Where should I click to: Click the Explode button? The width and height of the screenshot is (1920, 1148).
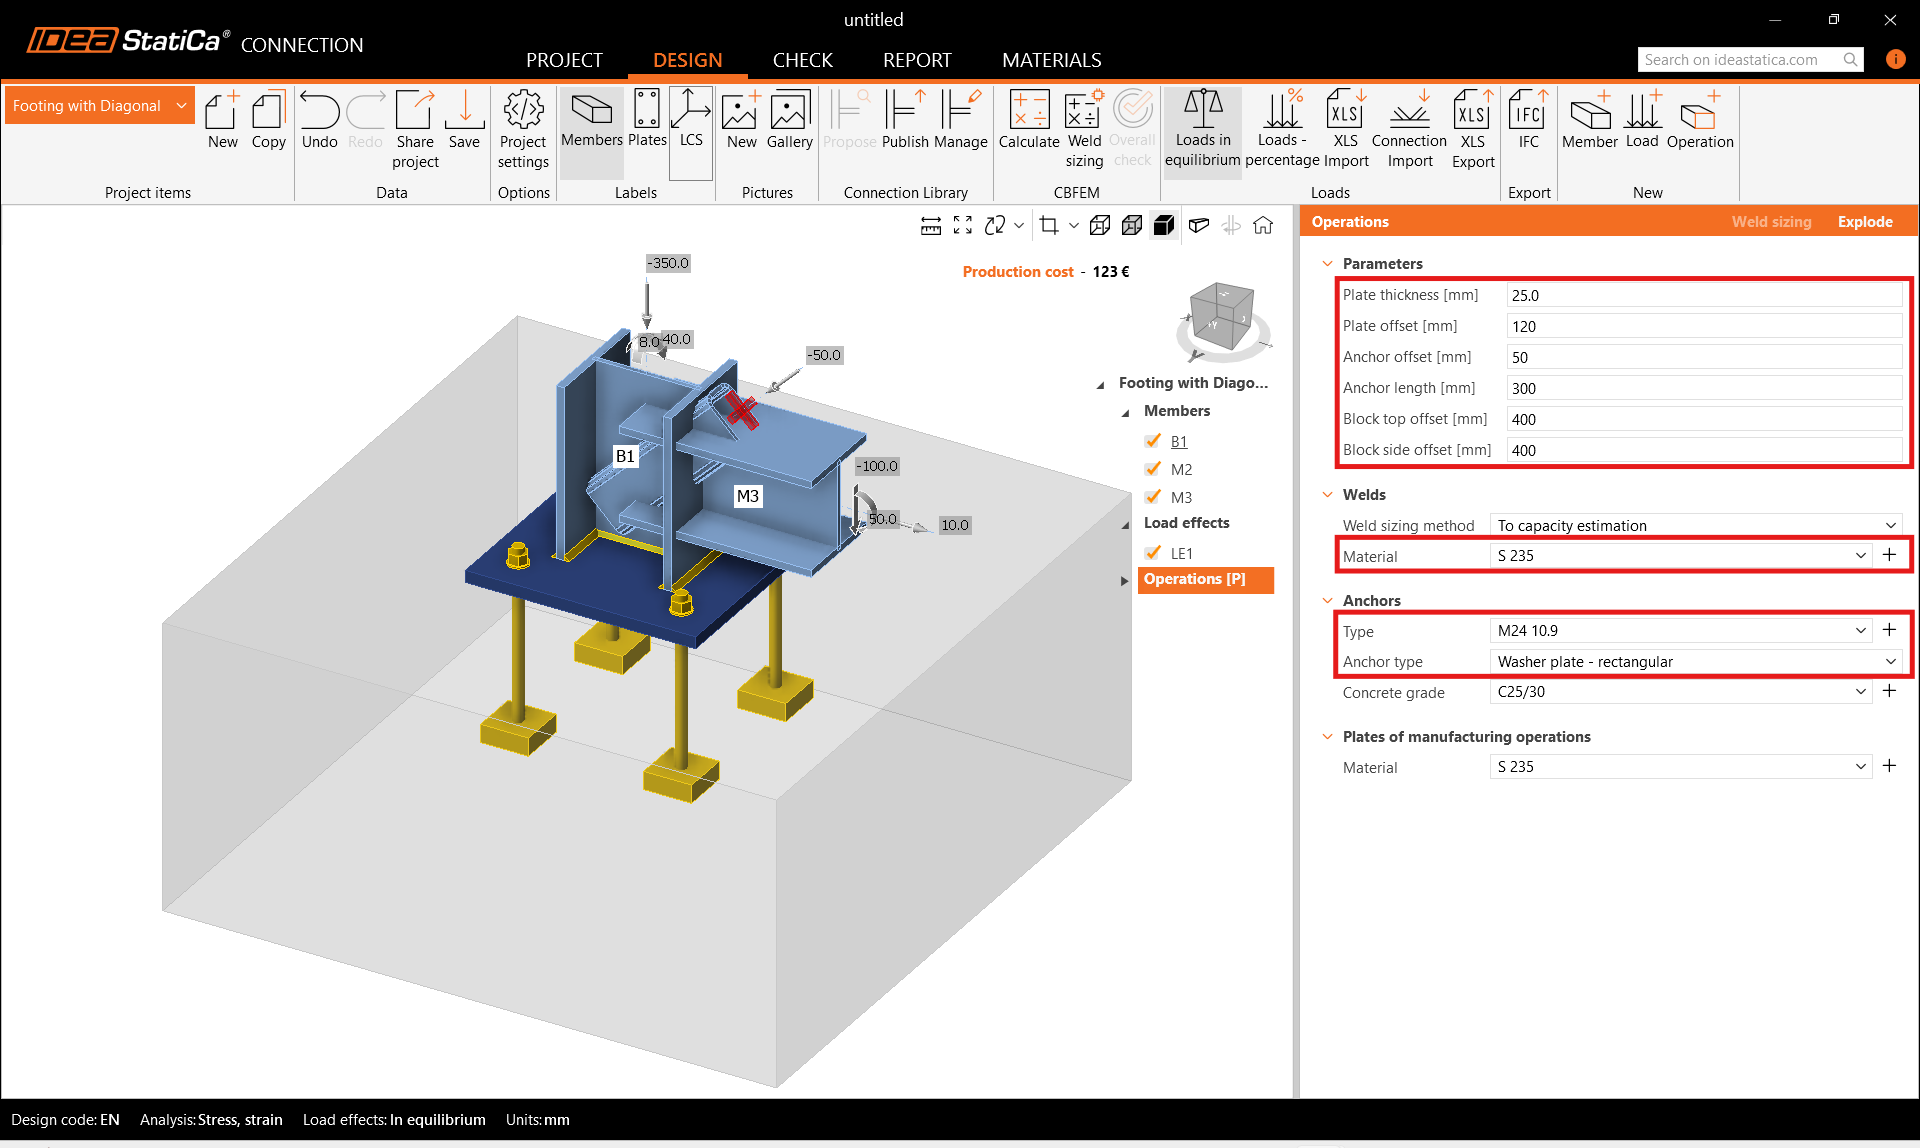[x=1864, y=222]
